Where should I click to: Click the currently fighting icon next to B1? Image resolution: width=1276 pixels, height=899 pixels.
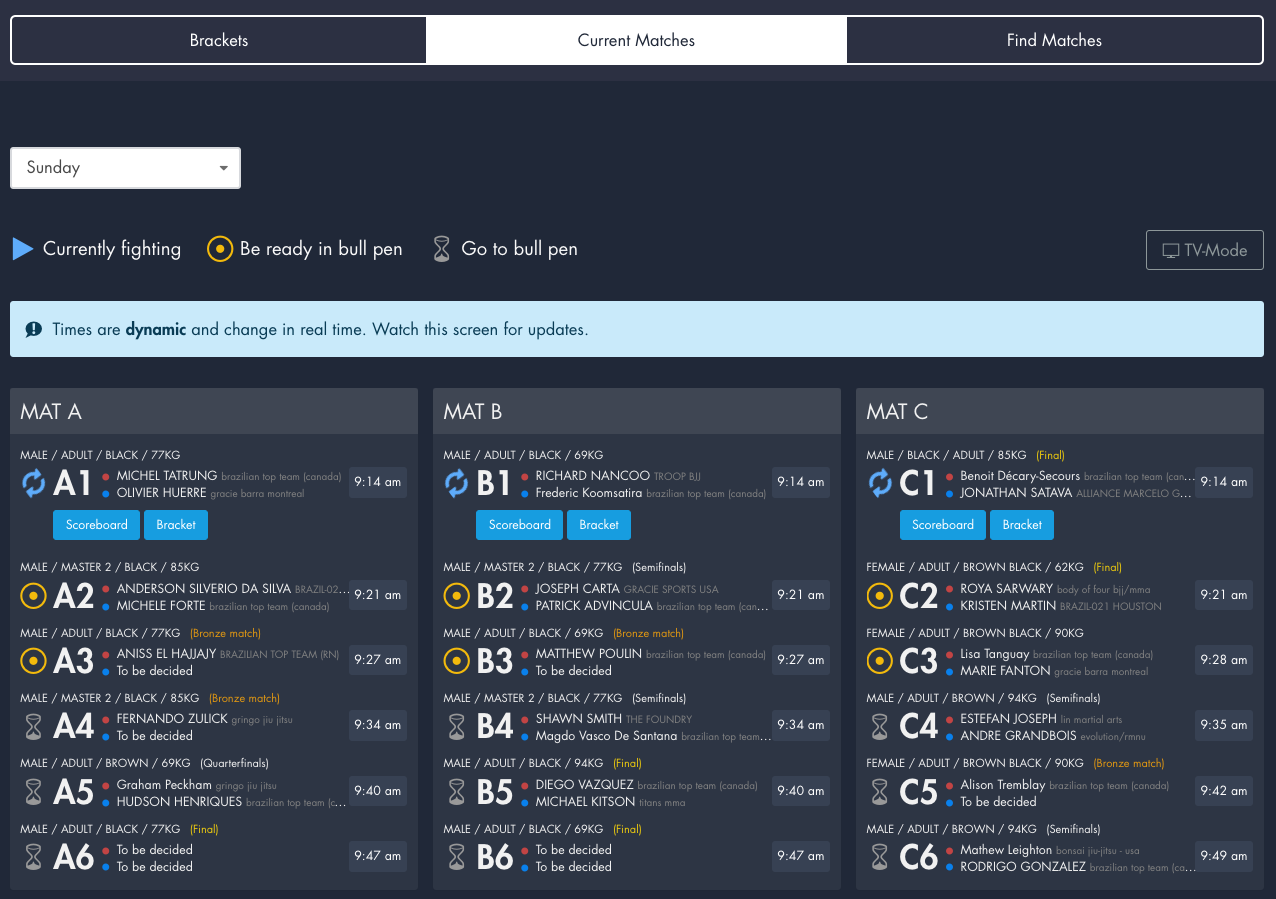tap(456, 482)
